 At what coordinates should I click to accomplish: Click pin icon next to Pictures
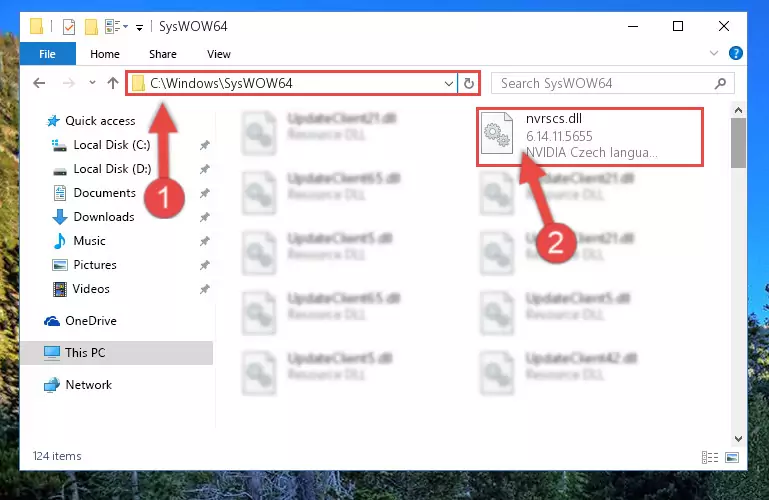[205, 265]
